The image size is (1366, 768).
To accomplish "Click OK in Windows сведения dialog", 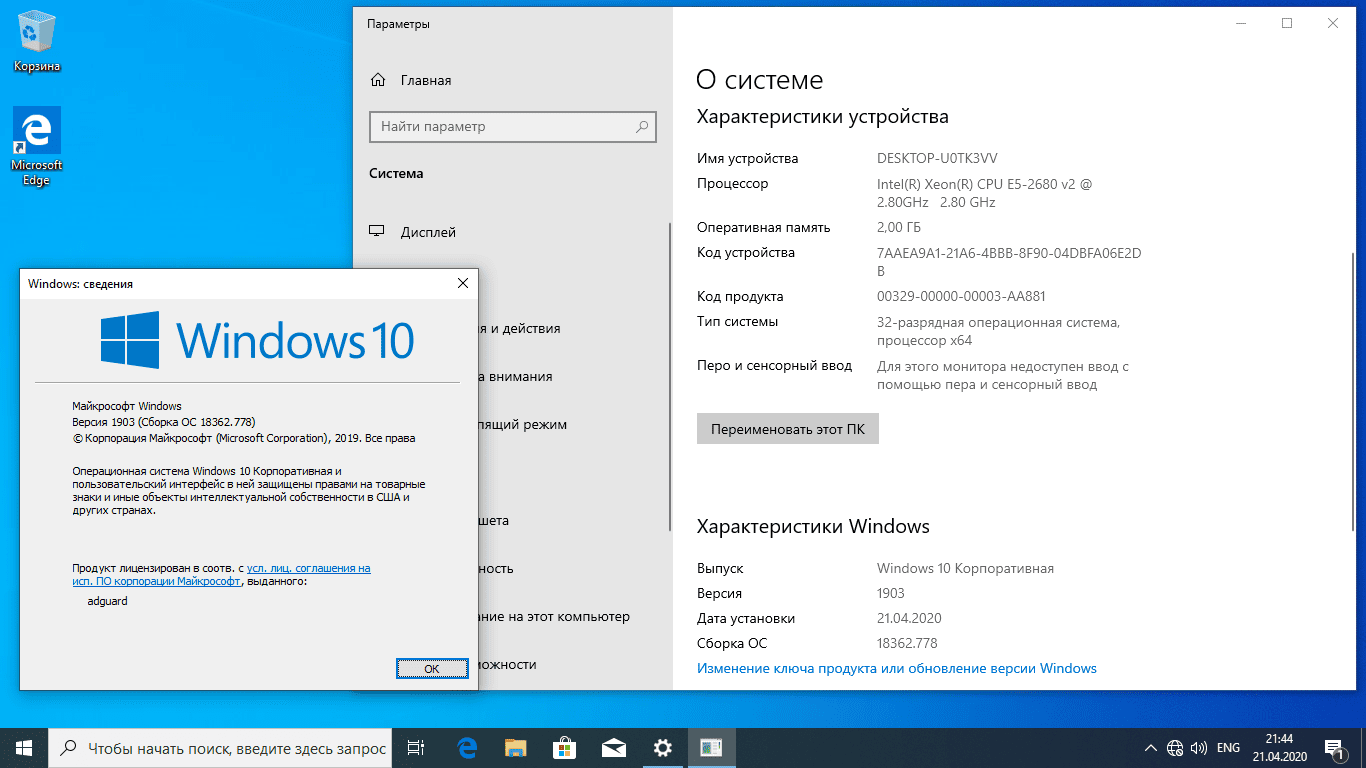I will pyautogui.click(x=432, y=668).
